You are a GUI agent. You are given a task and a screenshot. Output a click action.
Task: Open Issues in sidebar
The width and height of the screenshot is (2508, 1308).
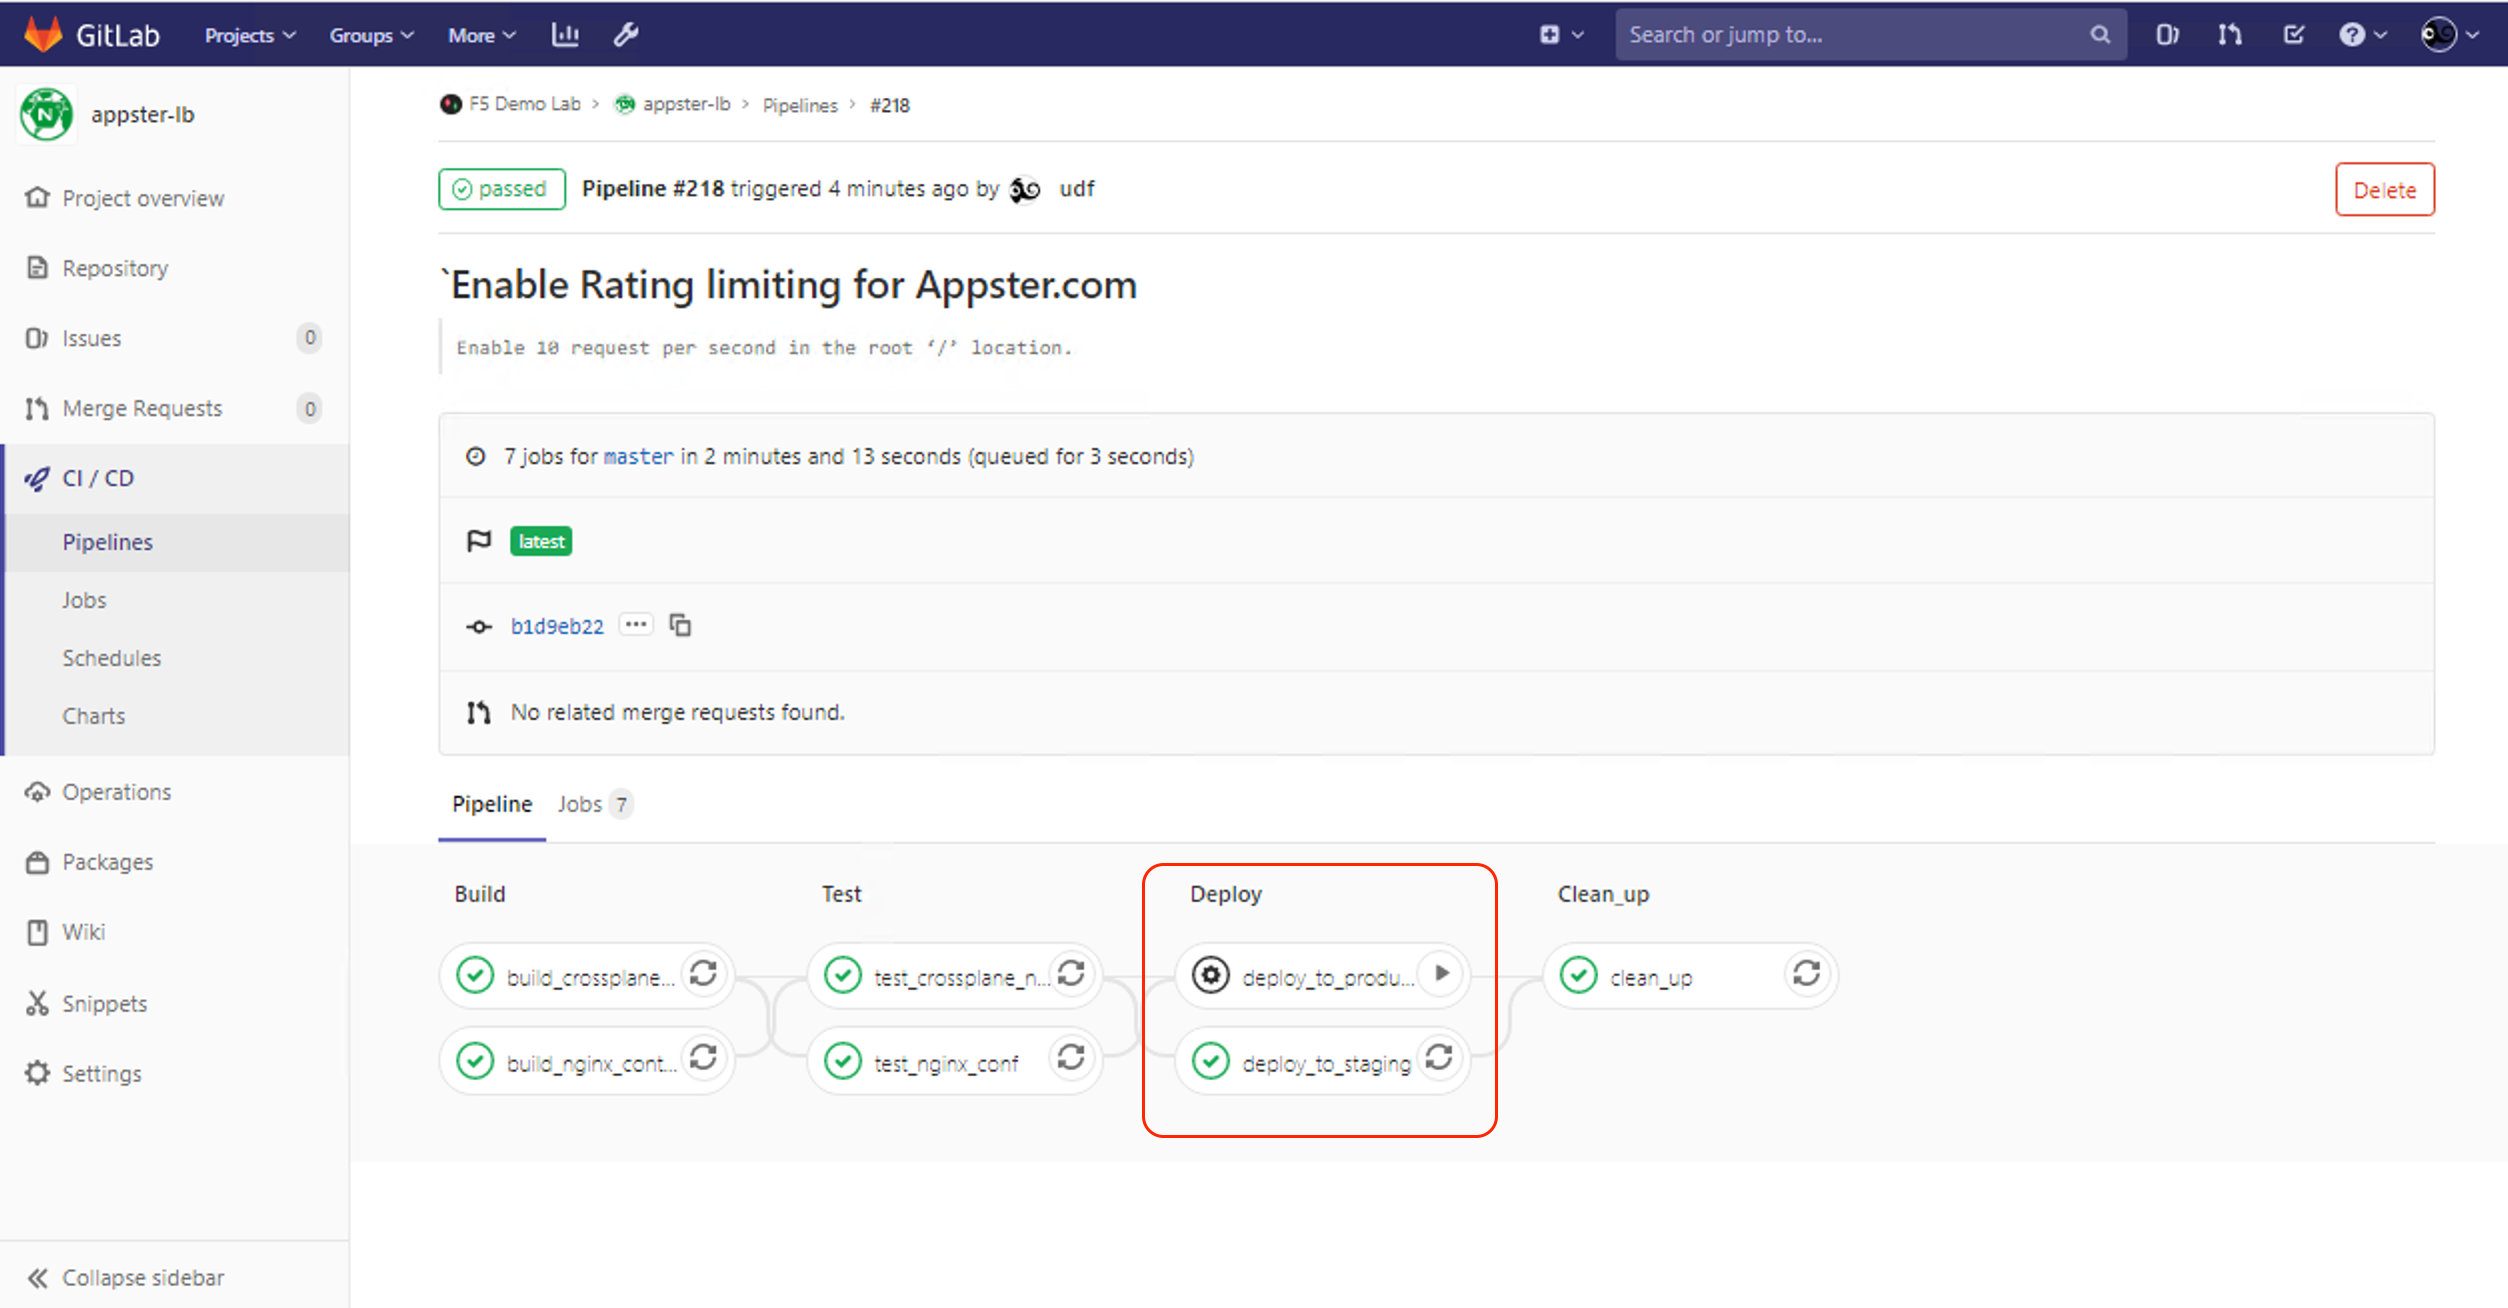point(175,338)
